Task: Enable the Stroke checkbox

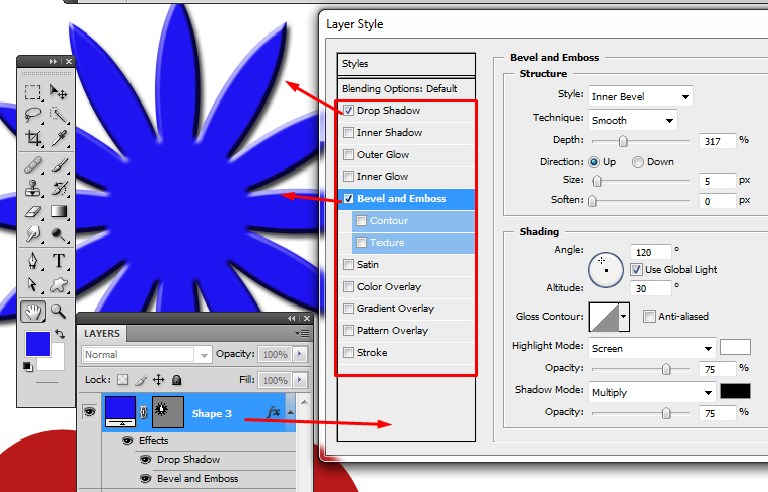Action: pyautogui.click(x=348, y=352)
